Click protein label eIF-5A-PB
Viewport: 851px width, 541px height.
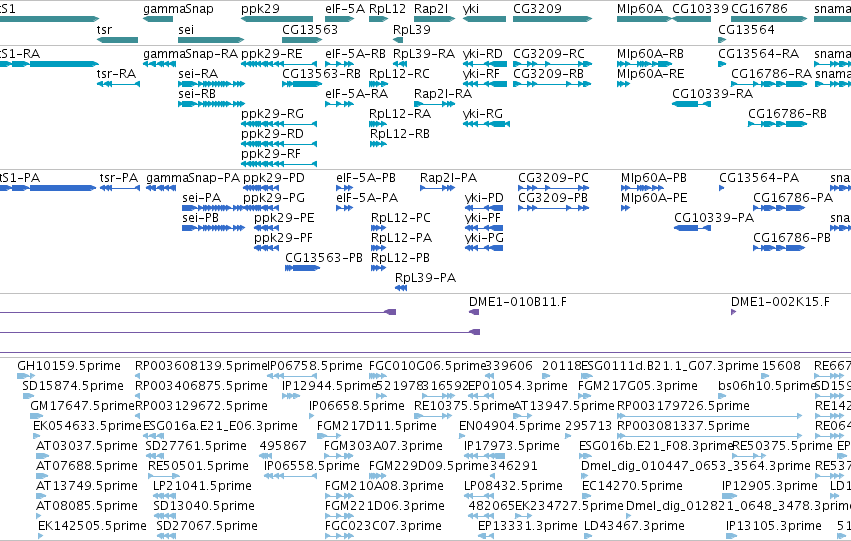366,178
